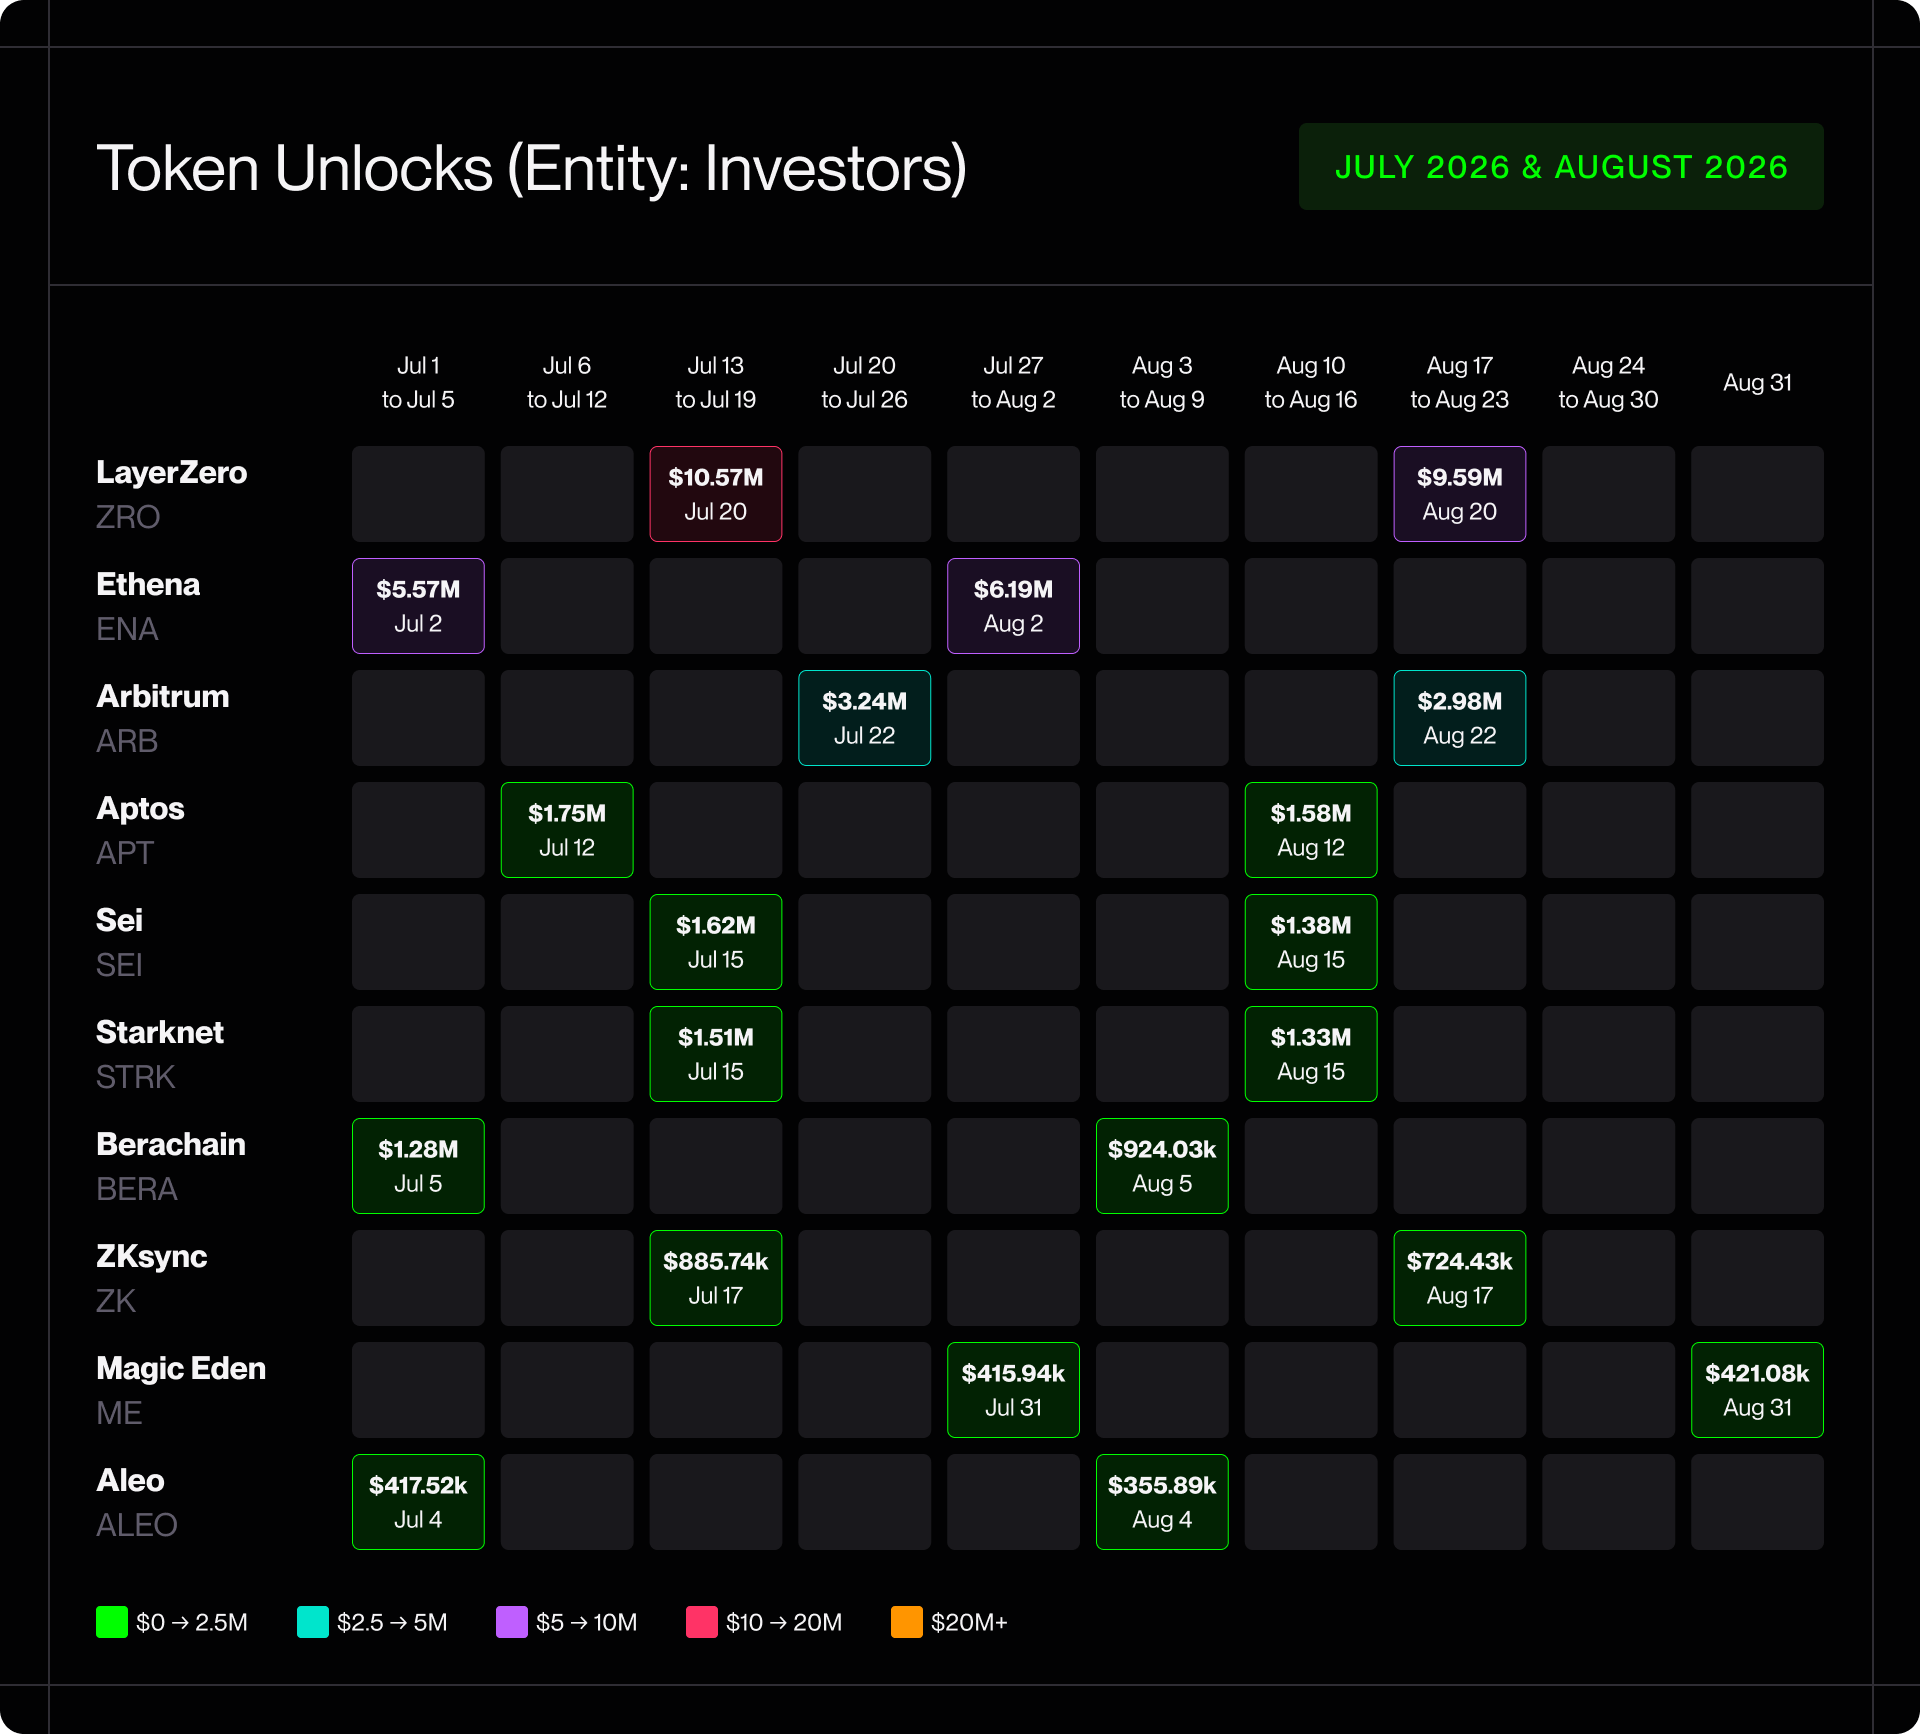The height and width of the screenshot is (1734, 1920).
Task: Select the LayerZero $9.59M Aug 20 cell
Action: tap(1460, 494)
